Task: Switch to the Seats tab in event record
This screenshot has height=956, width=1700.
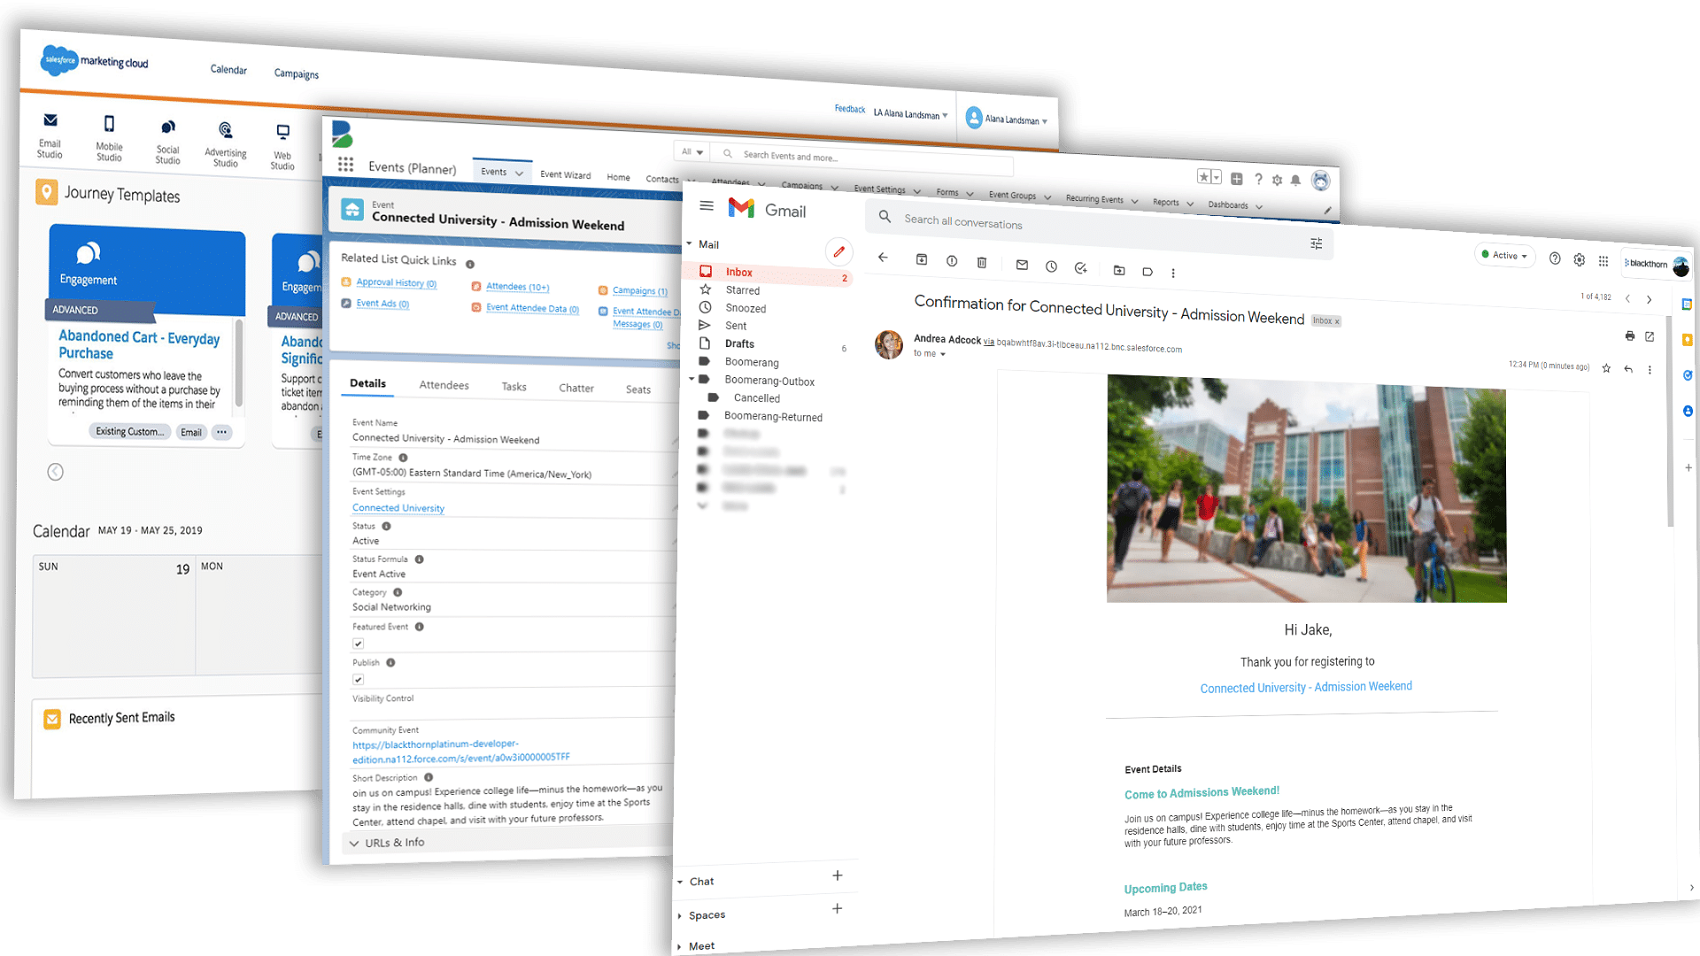Action: (638, 390)
